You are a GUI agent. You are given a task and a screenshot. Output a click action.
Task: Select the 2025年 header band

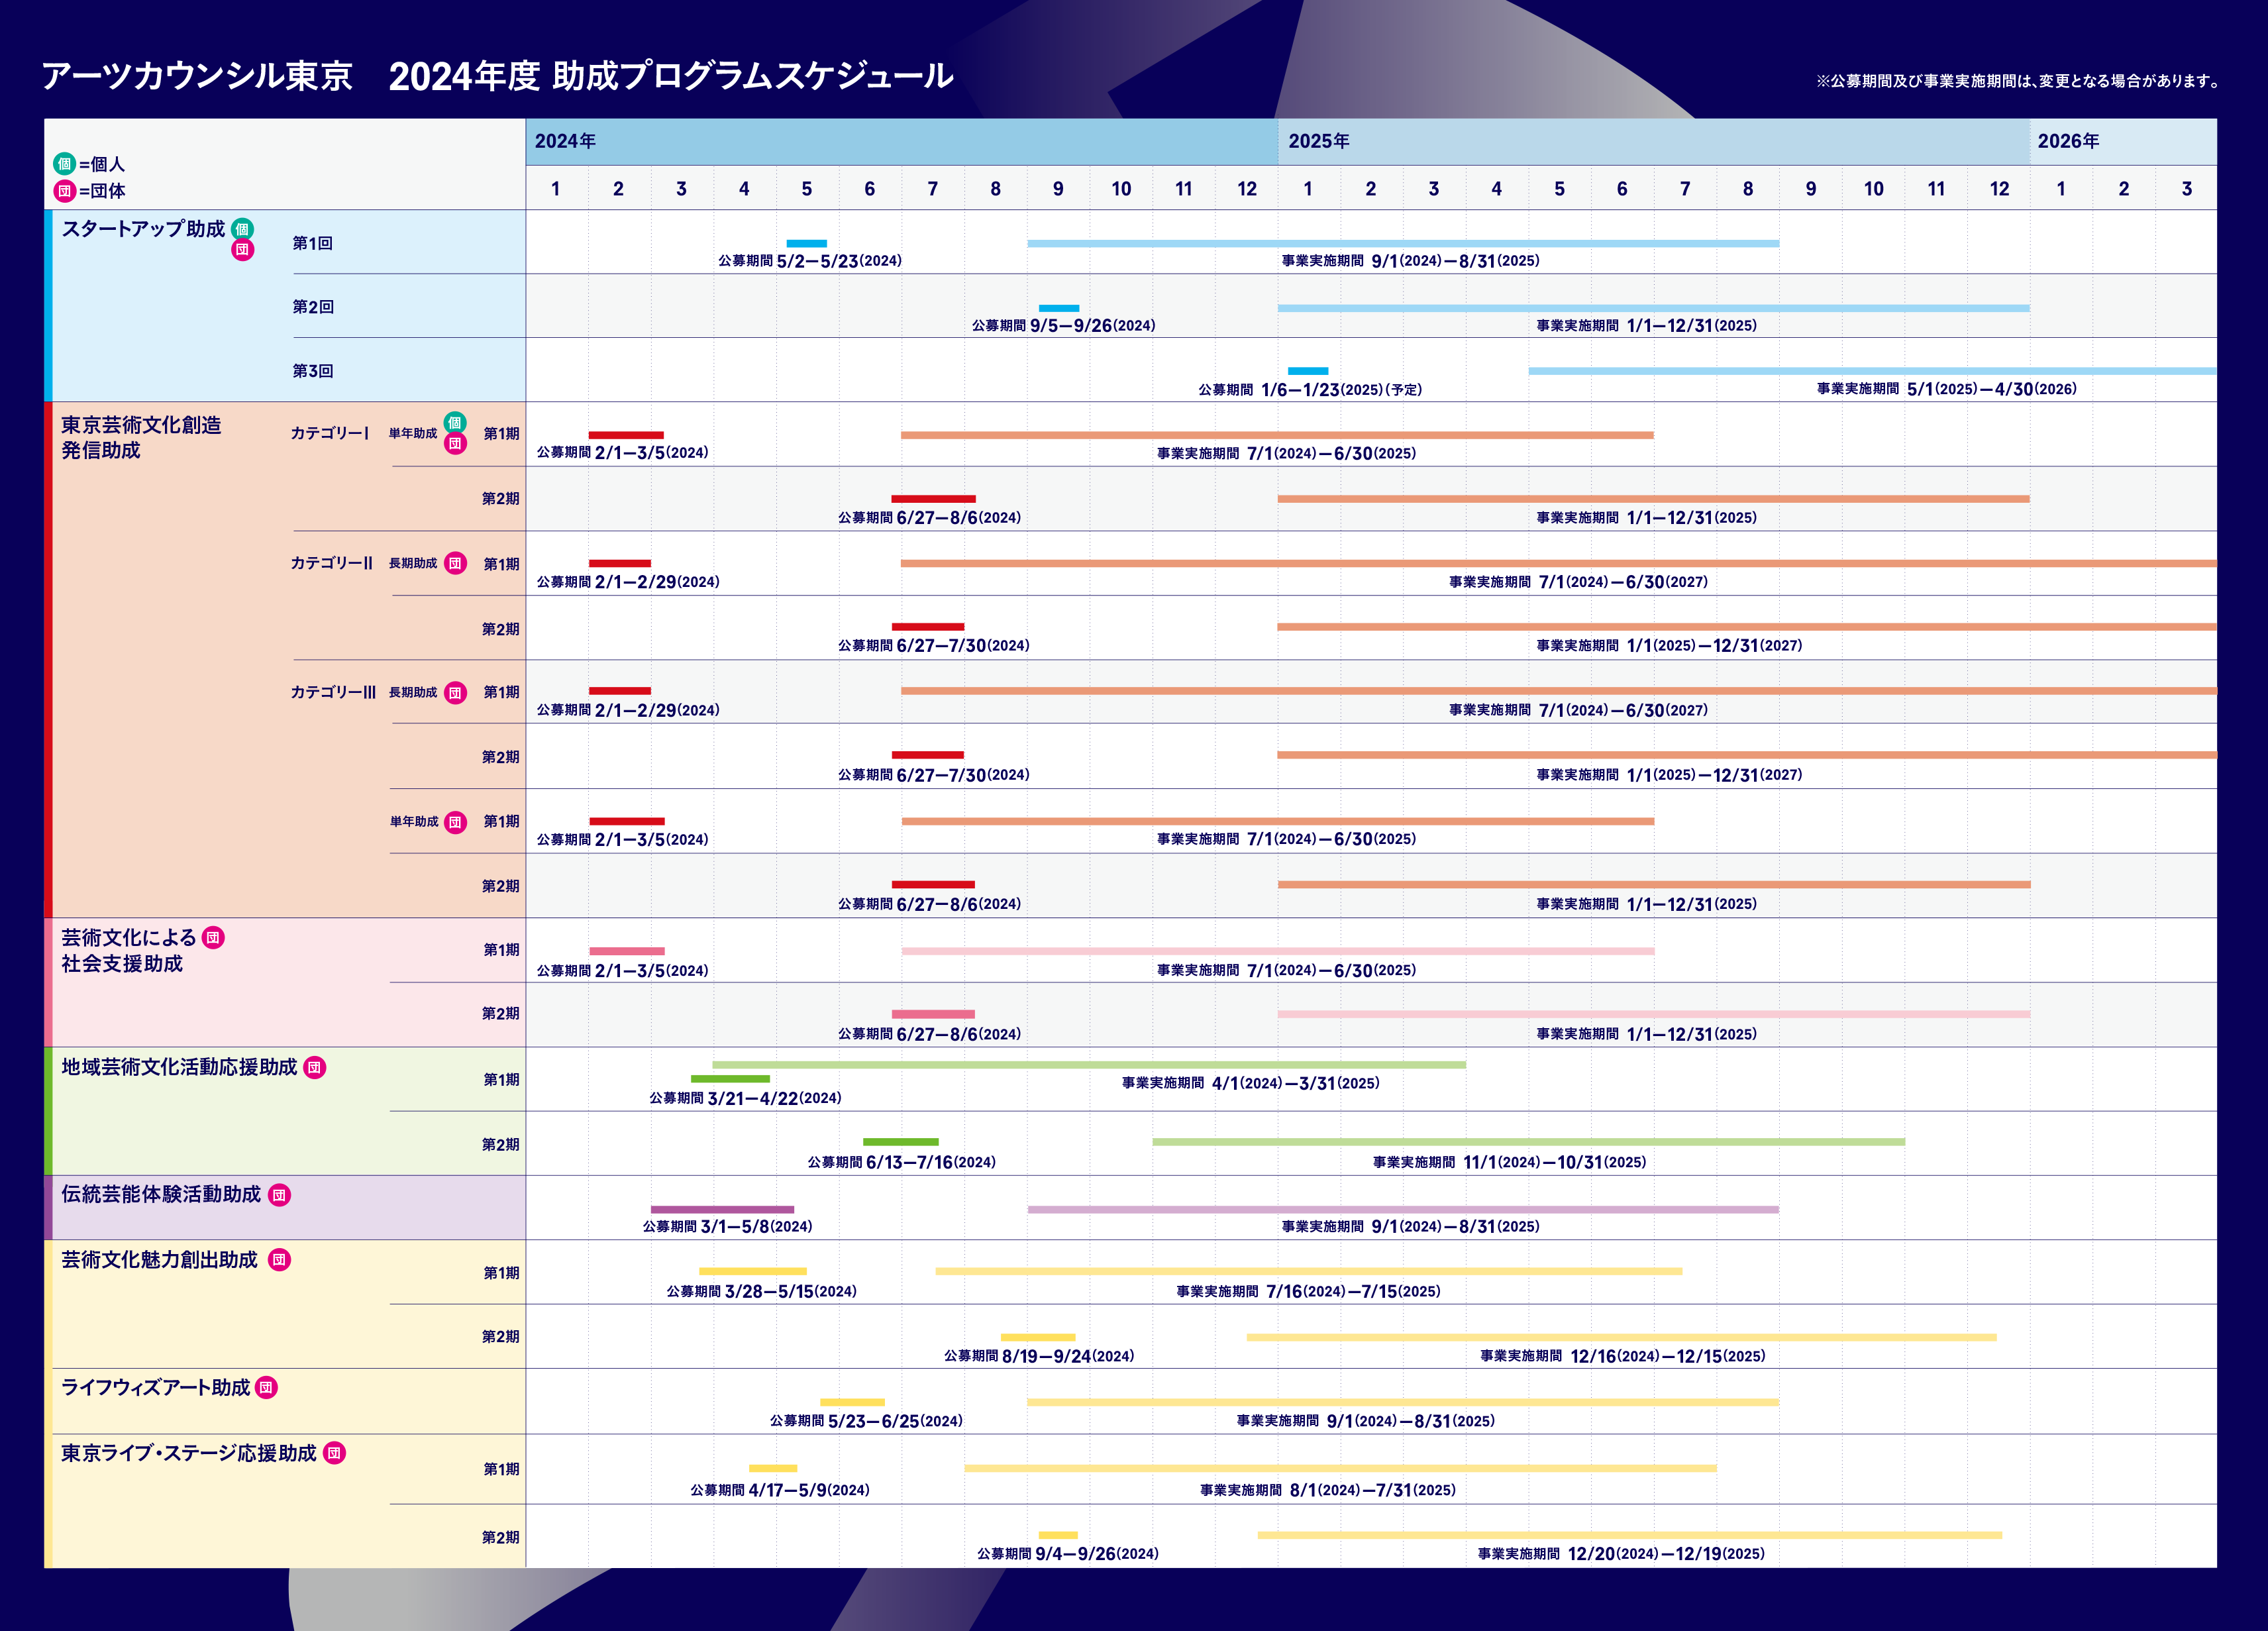(1653, 141)
